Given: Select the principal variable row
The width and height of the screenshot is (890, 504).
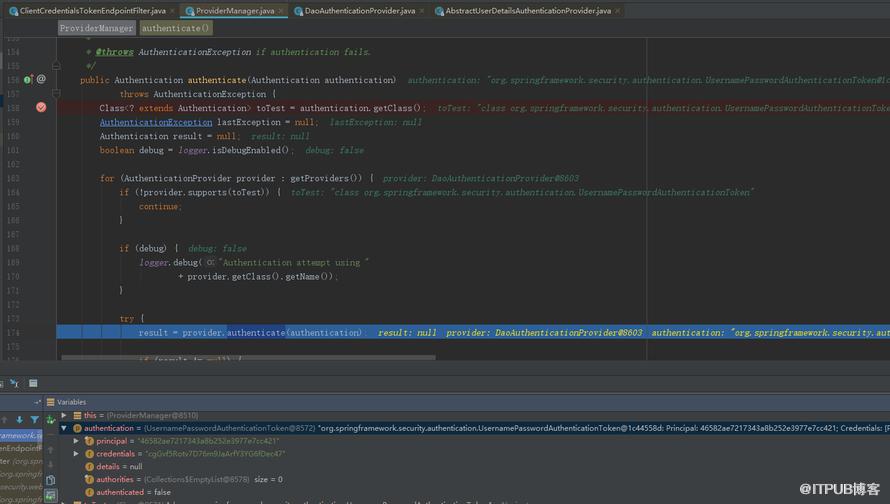Looking at the screenshot, I should point(474,441).
